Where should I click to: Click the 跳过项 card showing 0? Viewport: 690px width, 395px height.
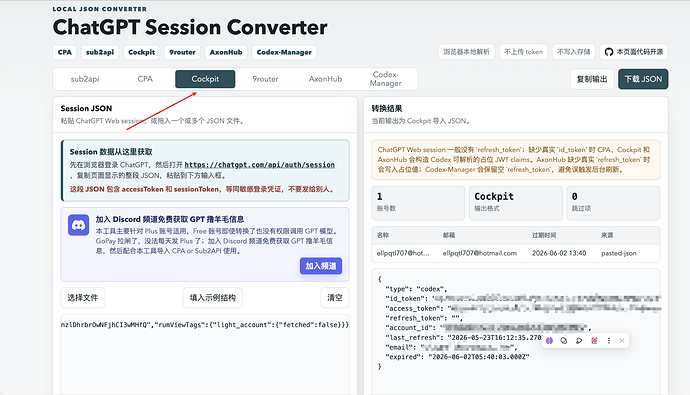[x=613, y=203]
